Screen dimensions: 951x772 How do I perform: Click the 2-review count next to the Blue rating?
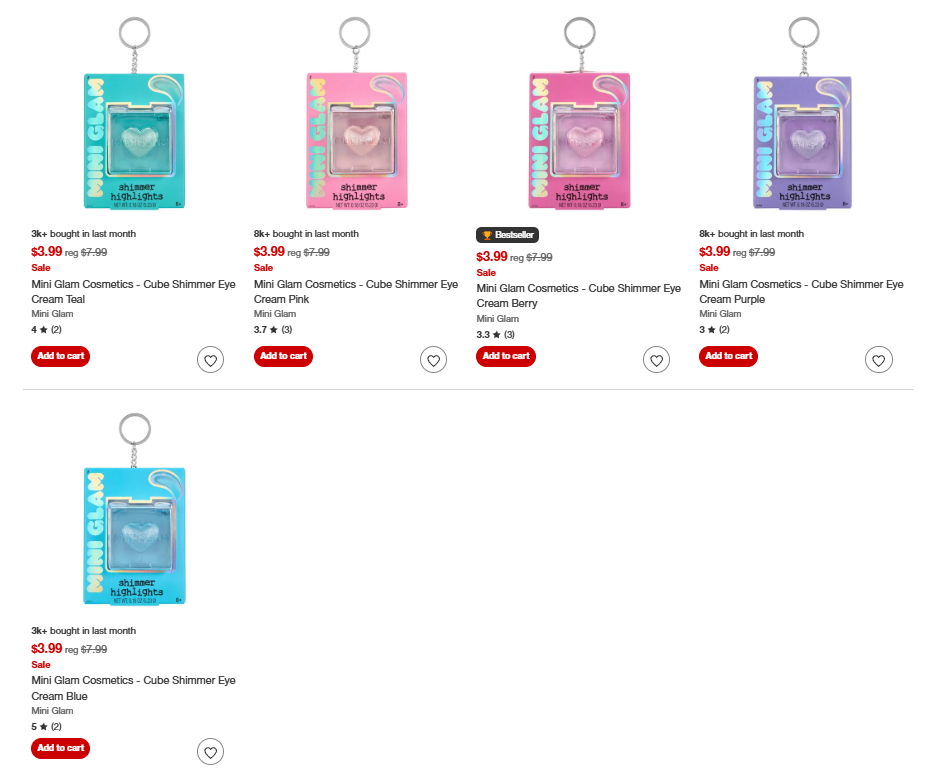point(57,726)
